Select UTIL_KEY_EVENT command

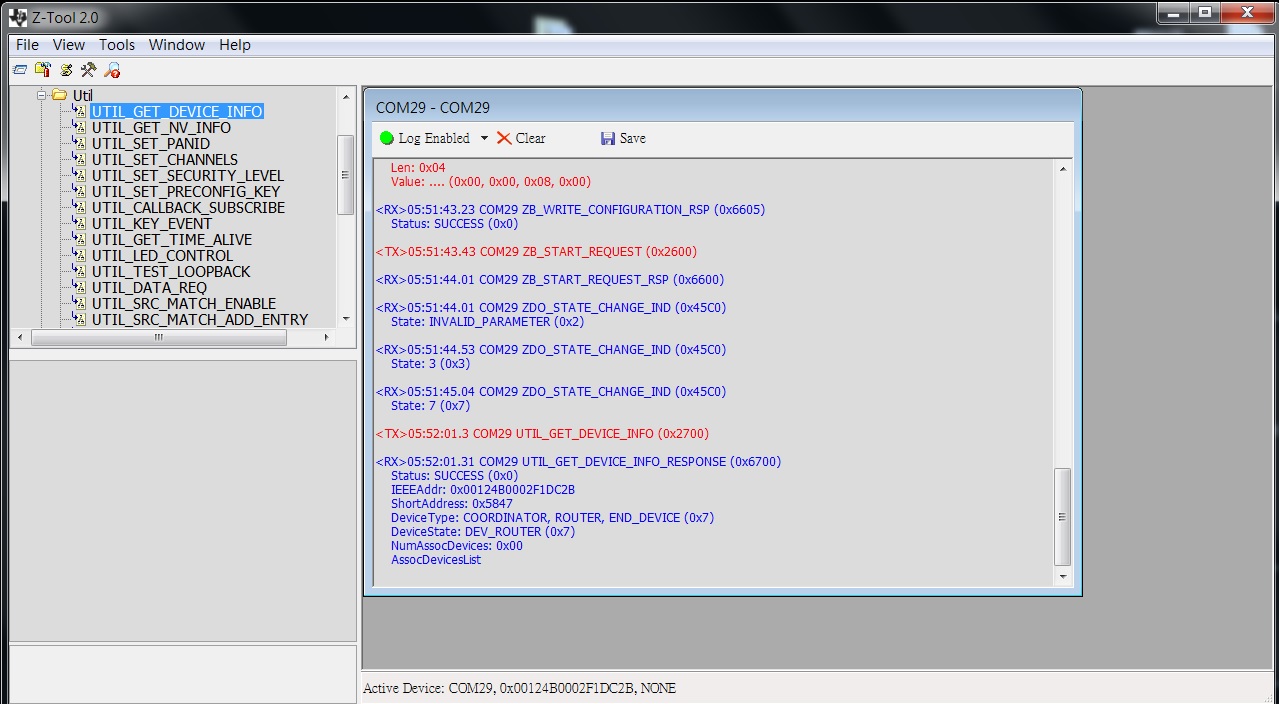(x=152, y=223)
